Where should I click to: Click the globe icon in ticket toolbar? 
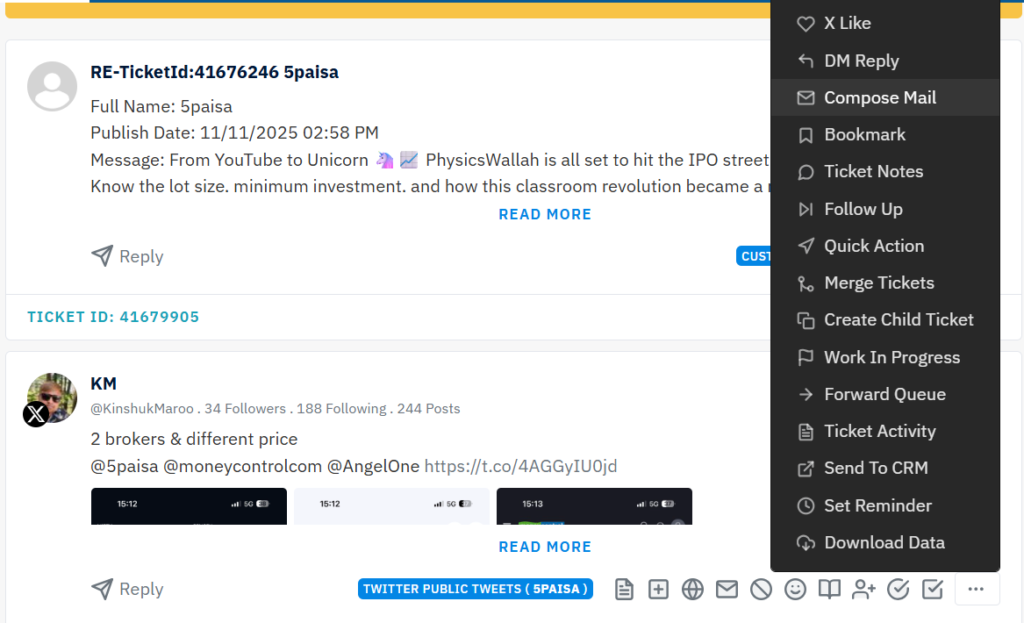pyautogui.click(x=692, y=590)
